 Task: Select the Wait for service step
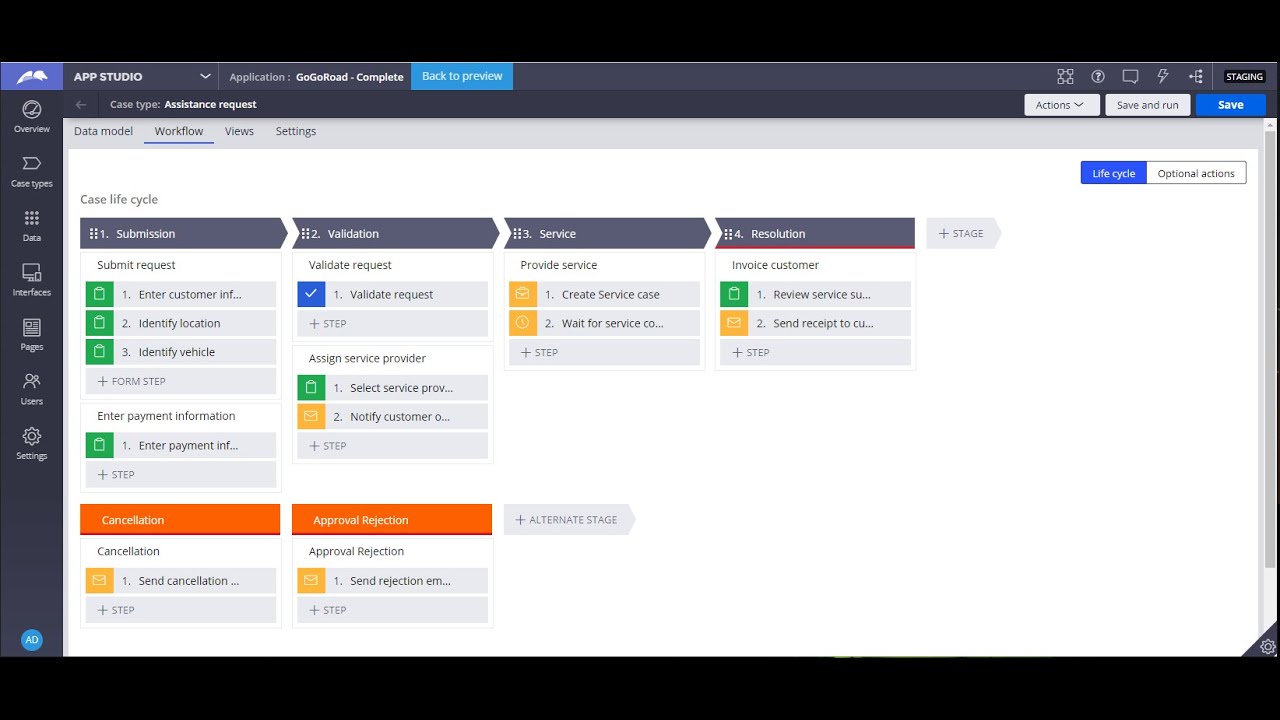pyautogui.click(x=604, y=323)
